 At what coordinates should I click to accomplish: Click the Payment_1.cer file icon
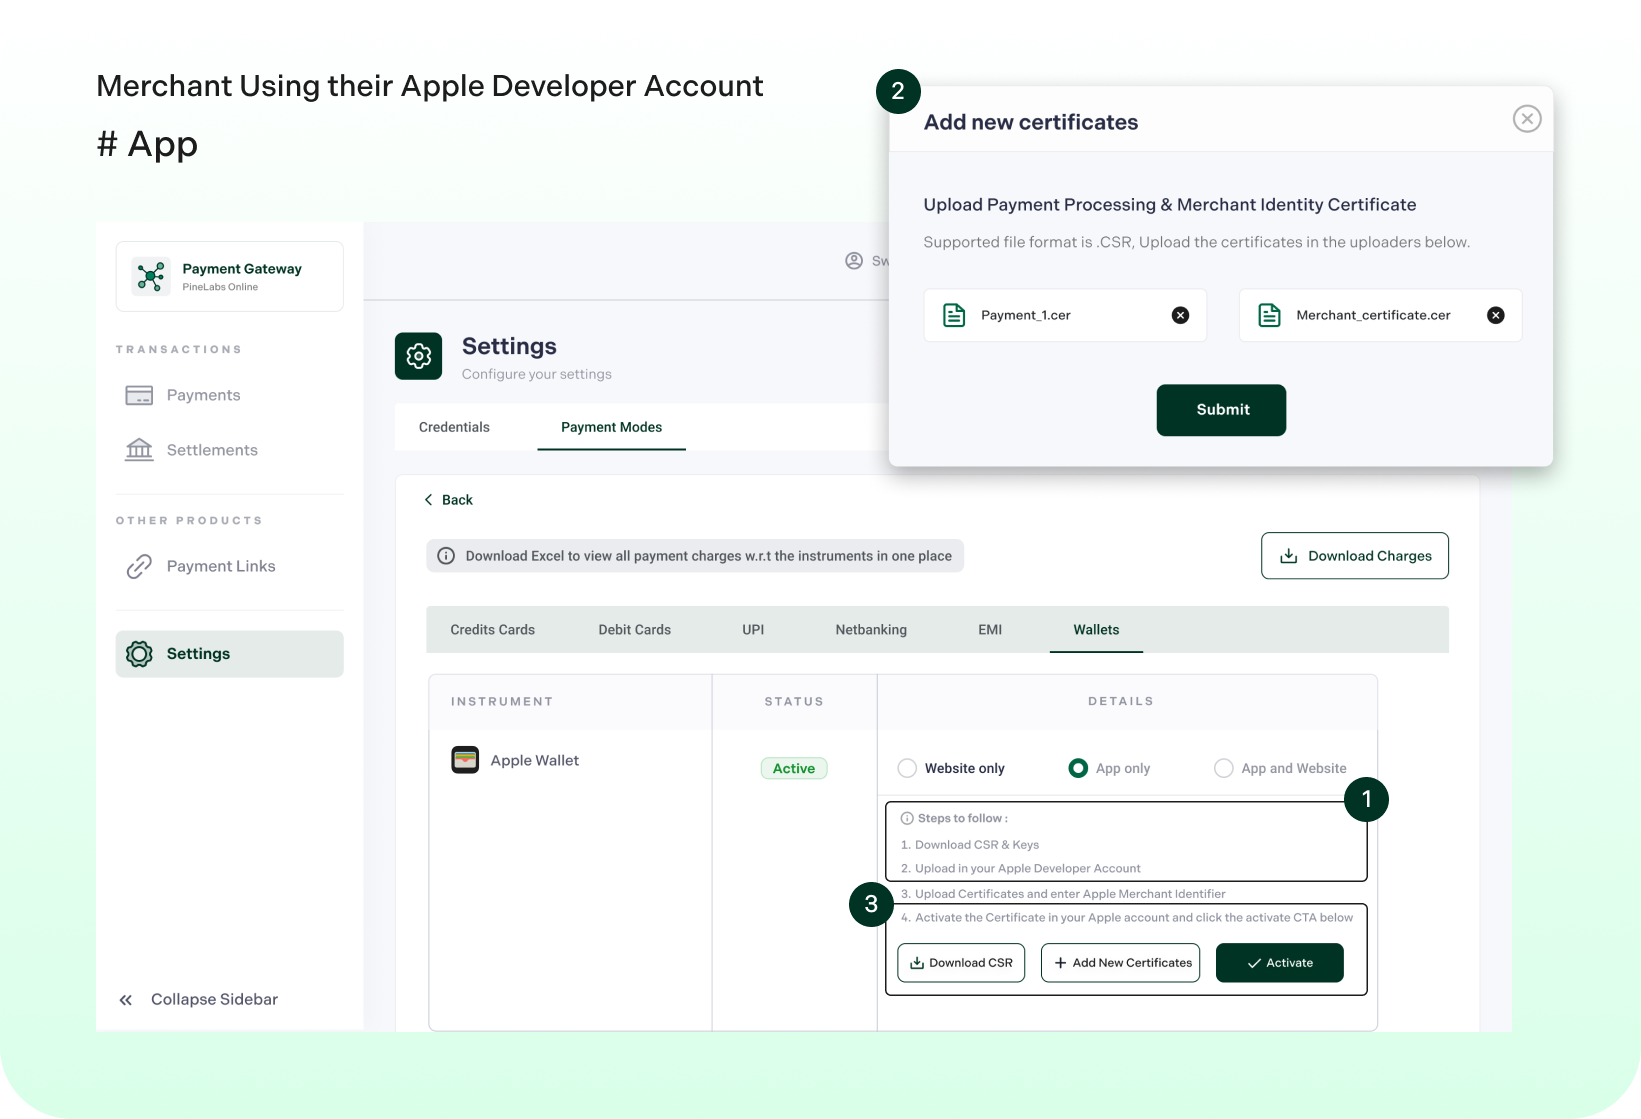954,315
